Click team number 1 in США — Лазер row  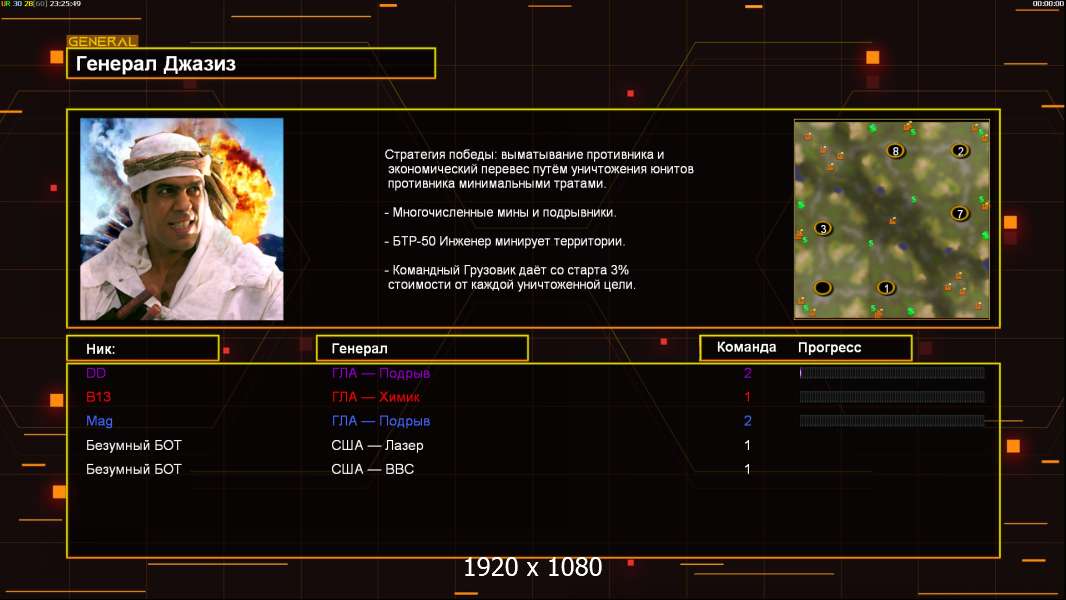coord(747,445)
